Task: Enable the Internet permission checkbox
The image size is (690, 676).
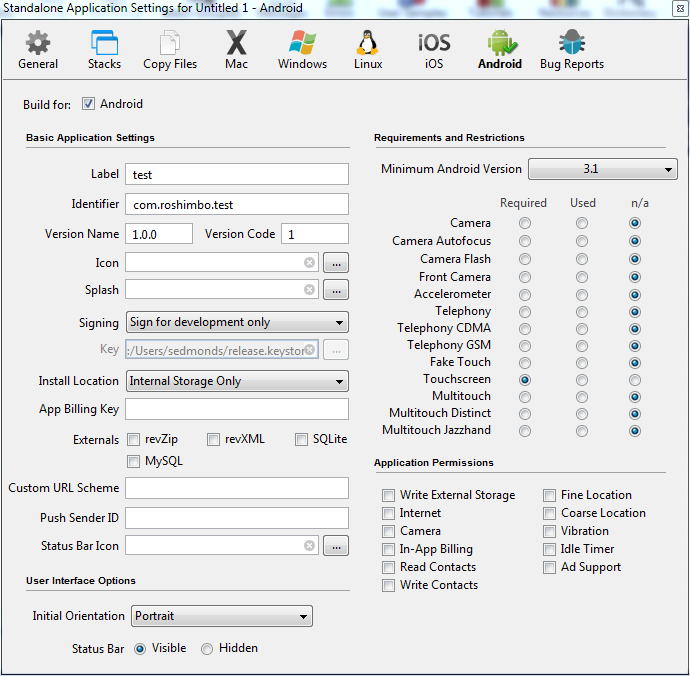Action: click(x=388, y=514)
